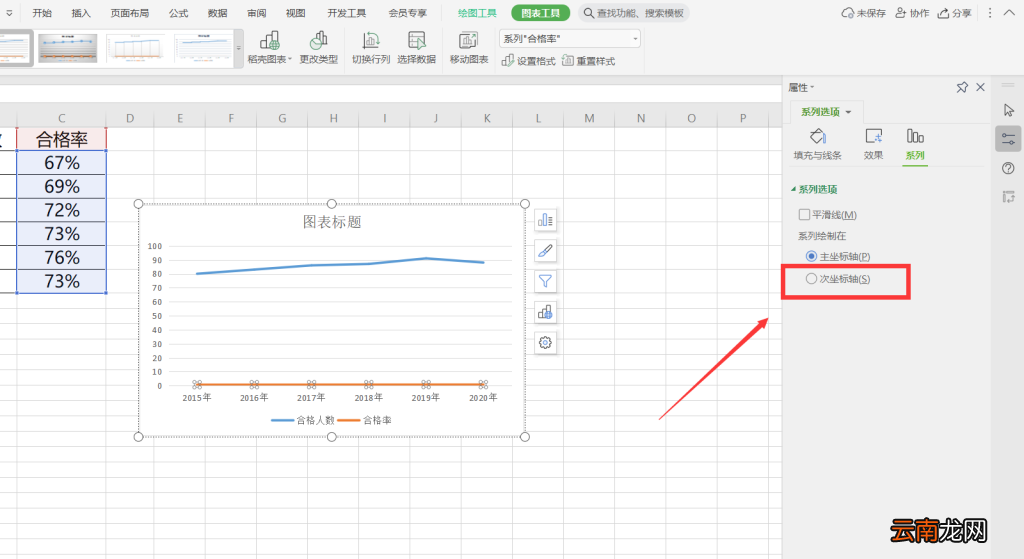Select column header D

pyautogui.click(x=130, y=118)
